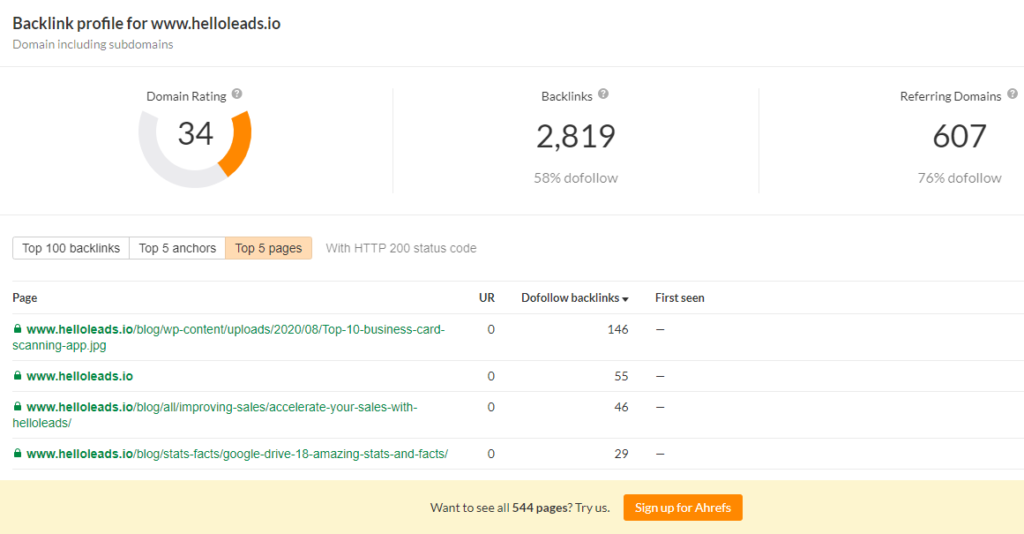Click lock icon before accelerate-your-sales URL
The height and width of the screenshot is (534, 1024).
[17, 407]
